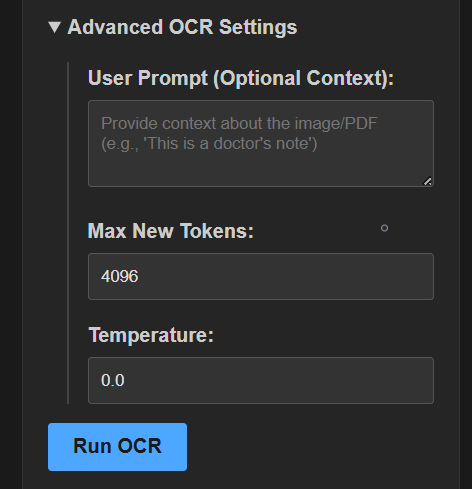Click inside the Max New Tokens field

[x=261, y=276]
